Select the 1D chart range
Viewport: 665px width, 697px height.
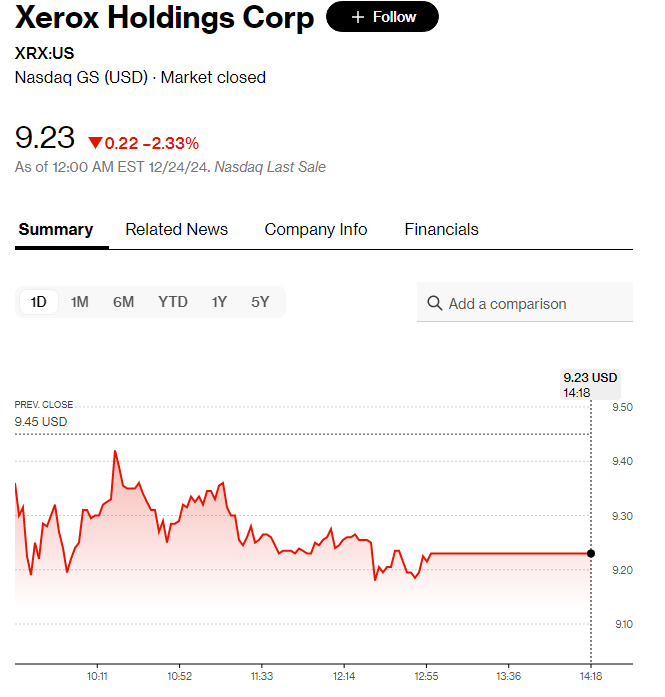(x=39, y=302)
